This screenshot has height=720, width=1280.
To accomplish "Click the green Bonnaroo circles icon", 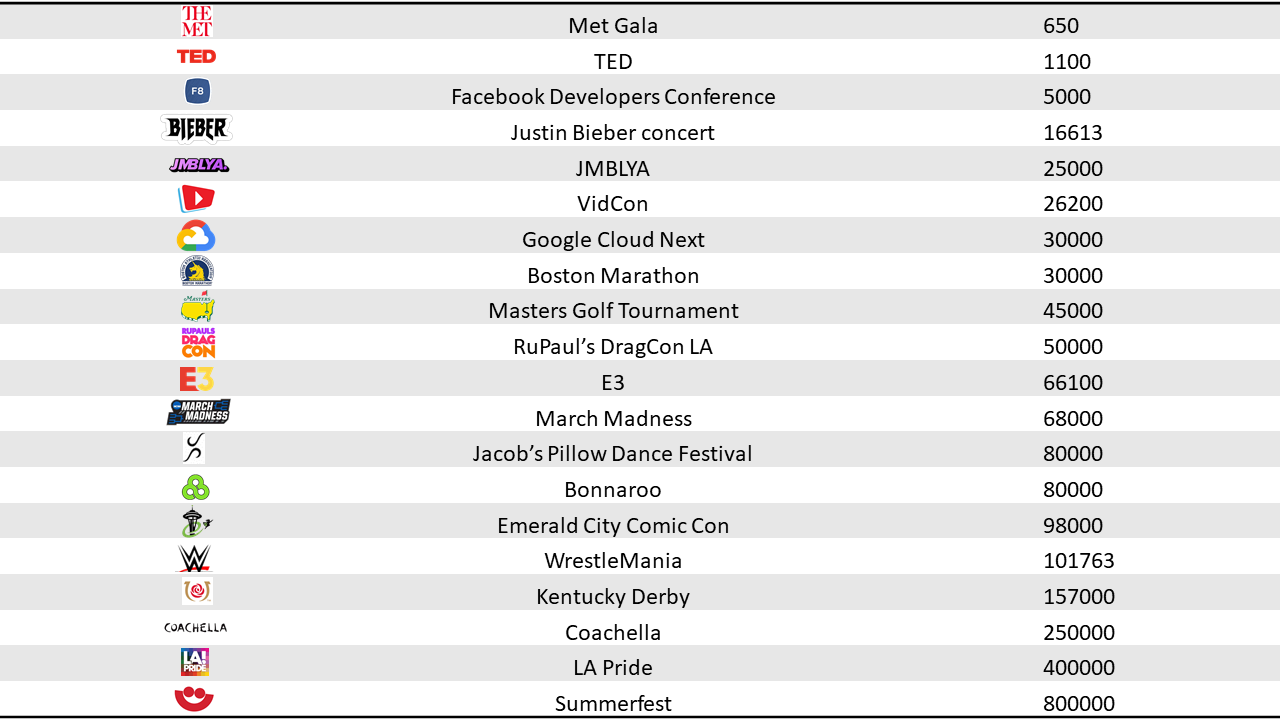I will [196, 488].
